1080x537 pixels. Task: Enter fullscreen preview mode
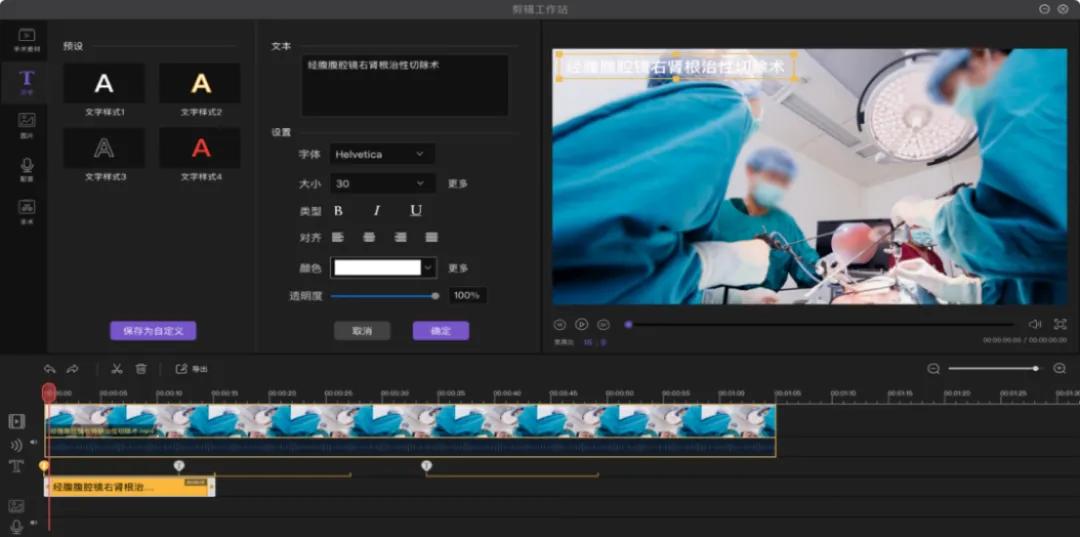[x=1060, y=324]
